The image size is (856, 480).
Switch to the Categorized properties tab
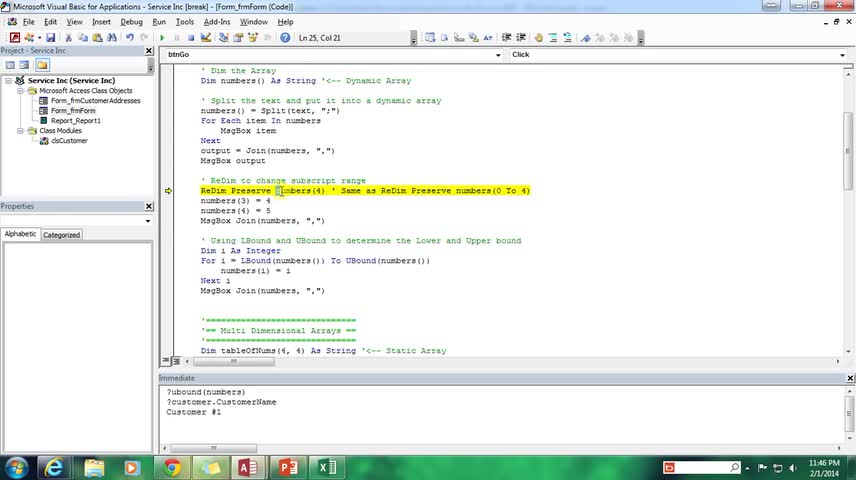(61, 235)
